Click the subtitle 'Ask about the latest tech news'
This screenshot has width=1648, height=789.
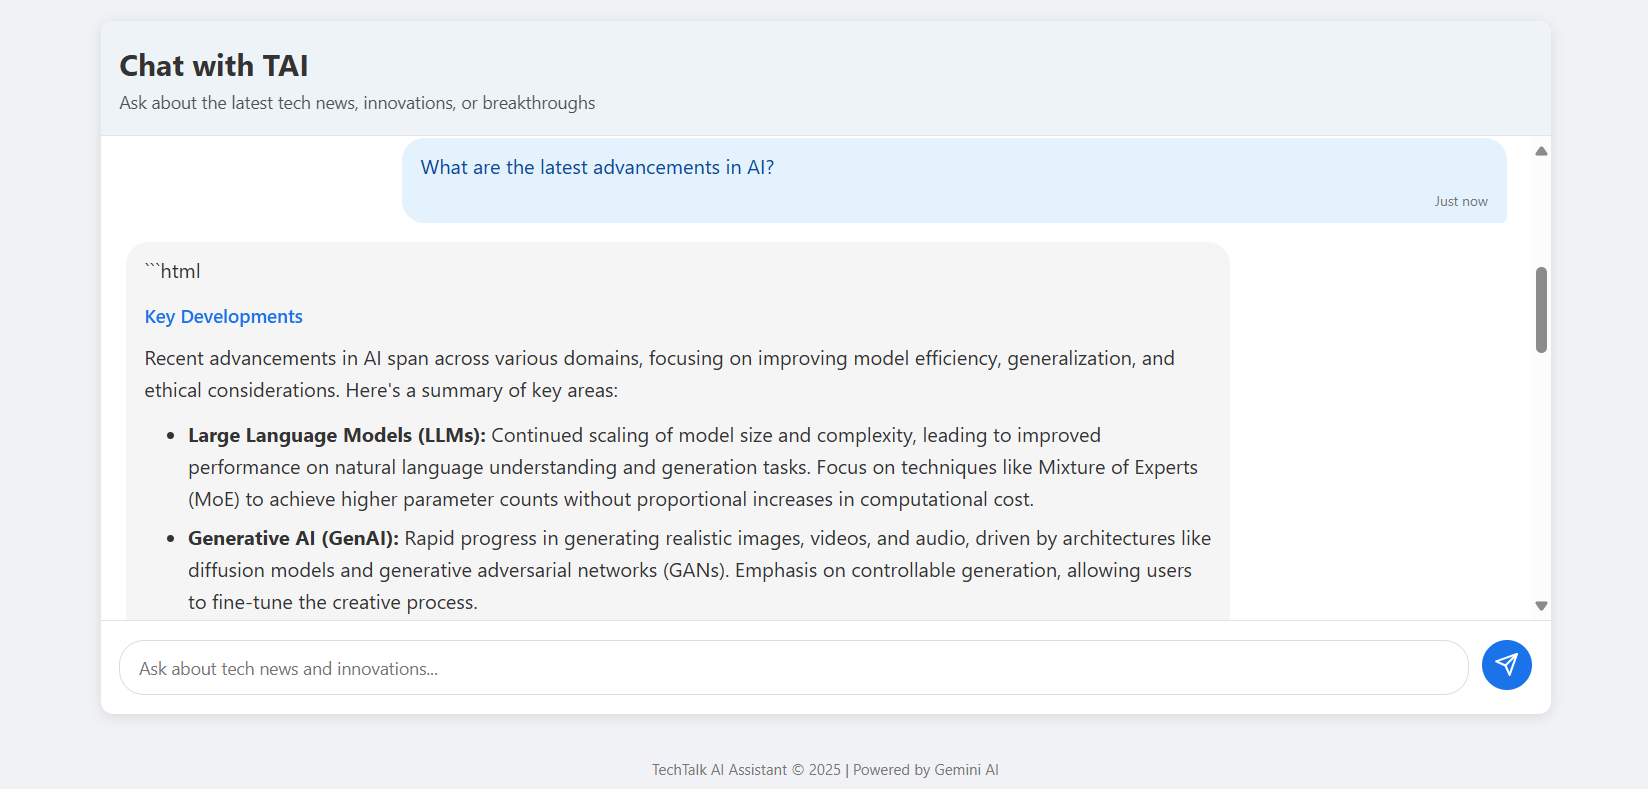[x=357, y=103]
